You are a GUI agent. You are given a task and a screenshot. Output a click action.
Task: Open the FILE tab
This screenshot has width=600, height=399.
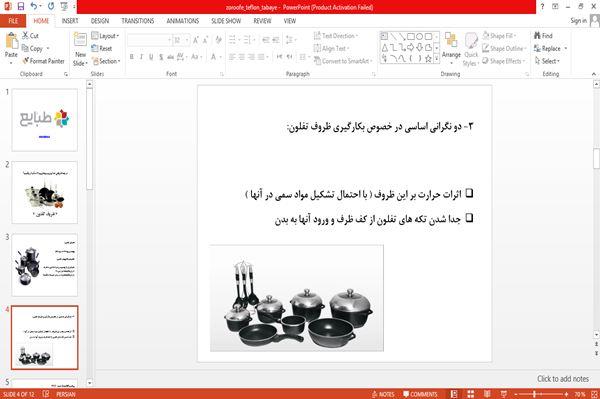13,21
